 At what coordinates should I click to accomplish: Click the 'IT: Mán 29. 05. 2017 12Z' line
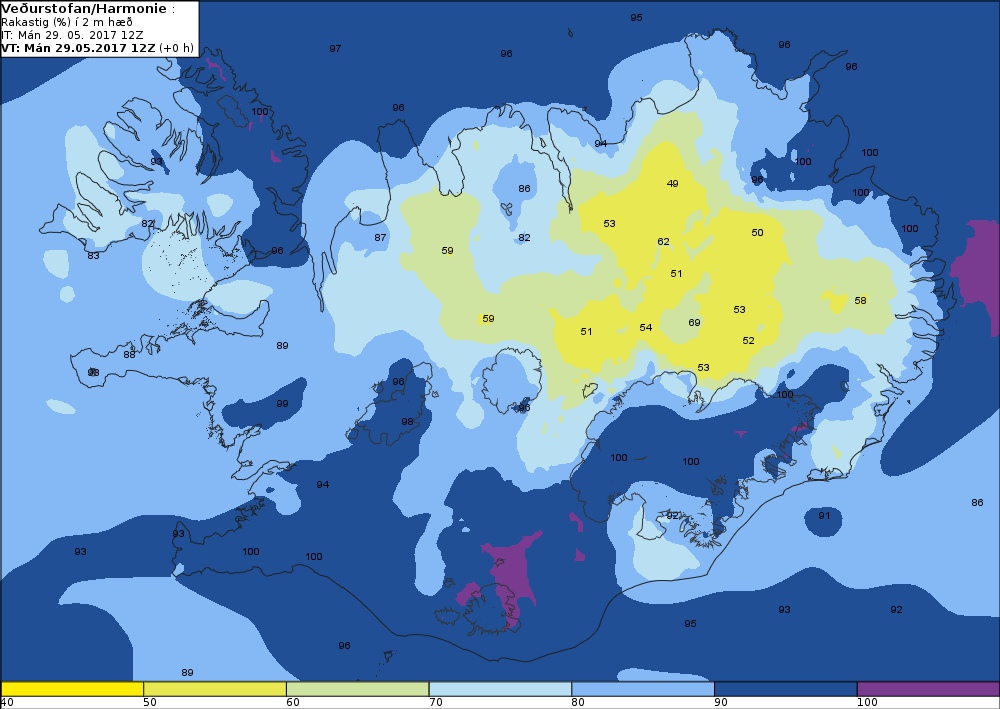pos(72,35)
